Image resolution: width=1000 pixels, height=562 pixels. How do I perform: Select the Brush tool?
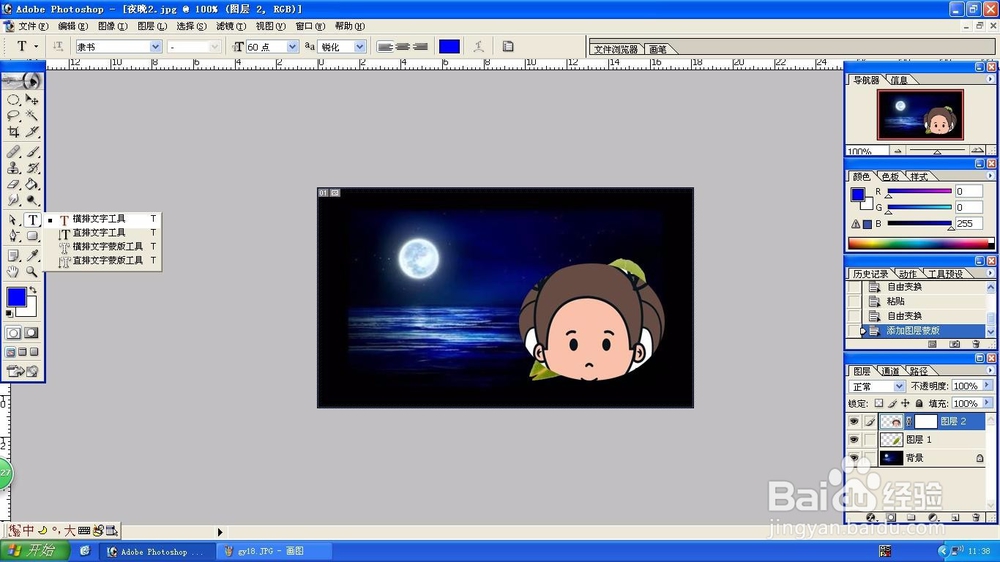click(32, 152)
